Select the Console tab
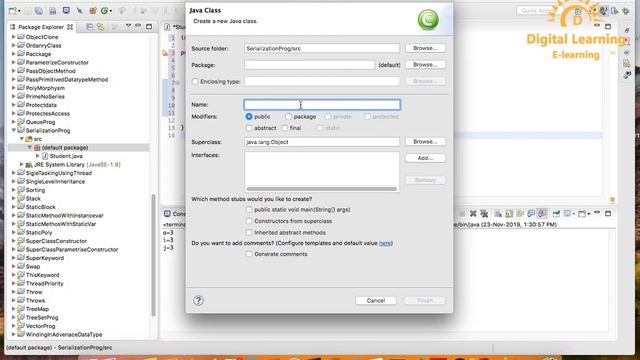This screenshot has height=360, width=640. [x=175, y=213]
